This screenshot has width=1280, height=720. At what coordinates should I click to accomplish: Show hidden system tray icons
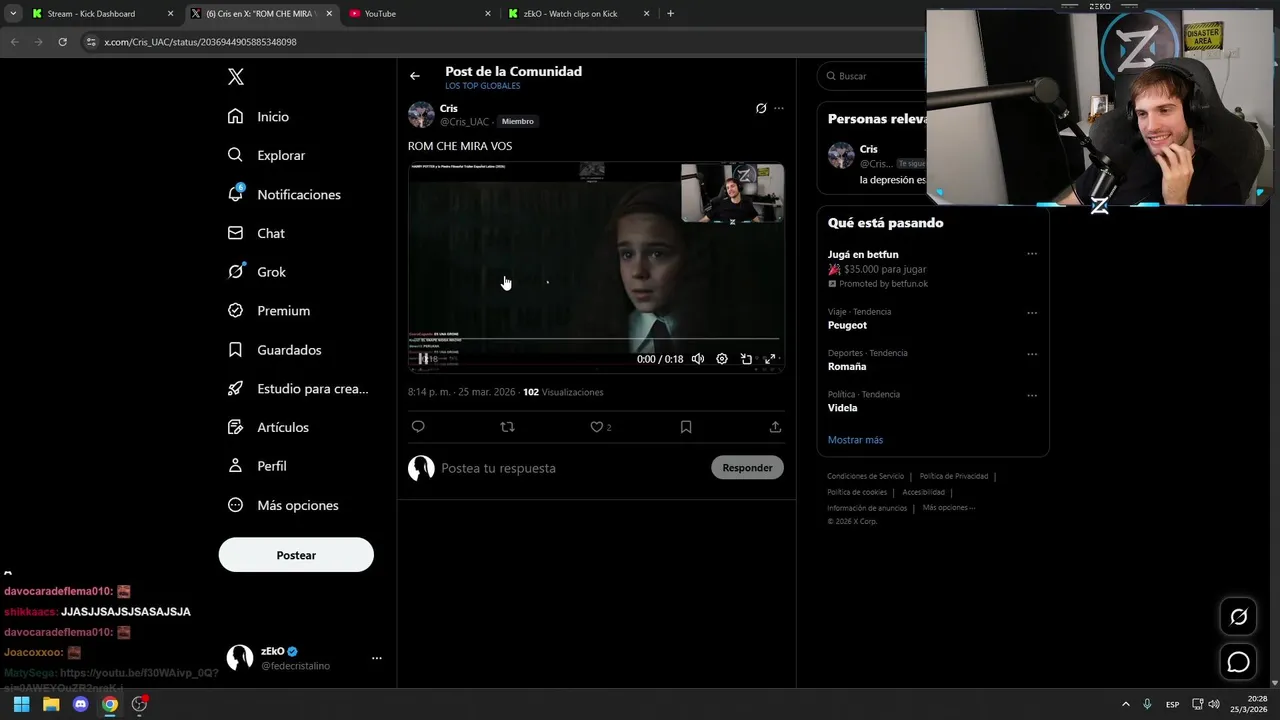click(1125, 704)
